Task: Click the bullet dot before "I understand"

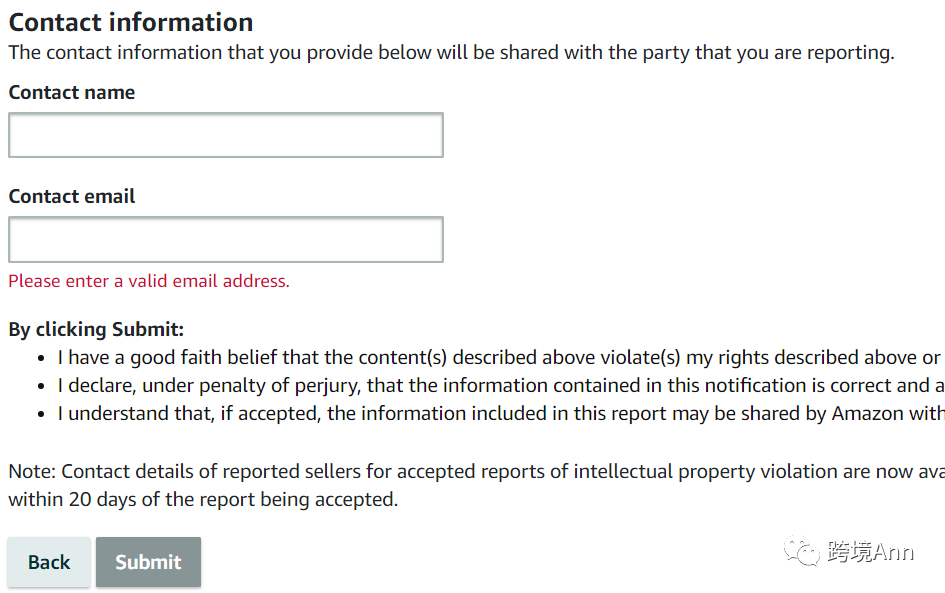Action: point(41,414)
